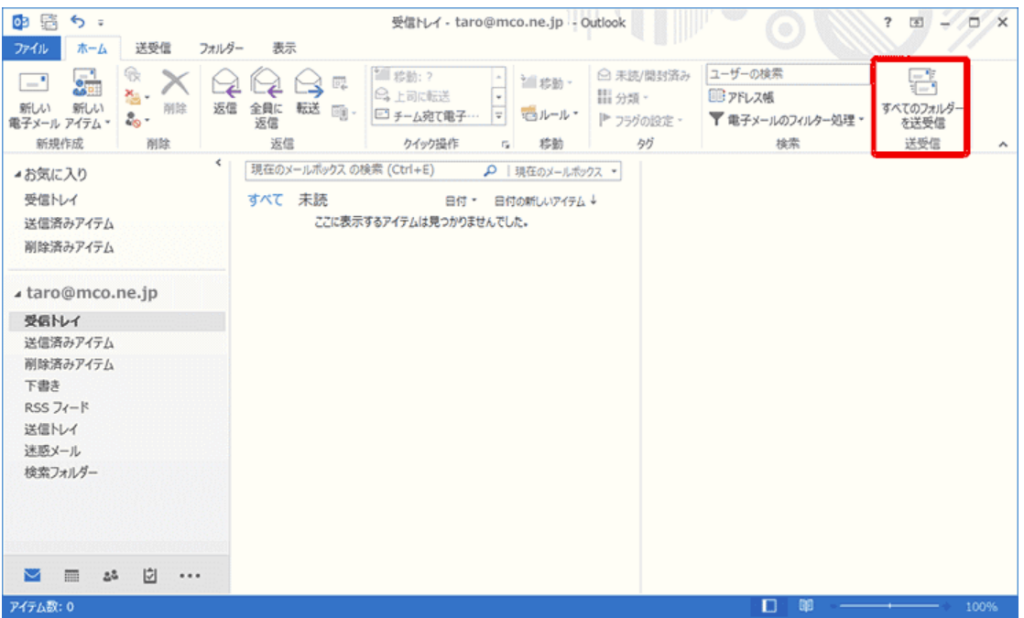Collapse the お気に入り favorites section
This screenshot has width=1024, height=618.
pos(18,174)
